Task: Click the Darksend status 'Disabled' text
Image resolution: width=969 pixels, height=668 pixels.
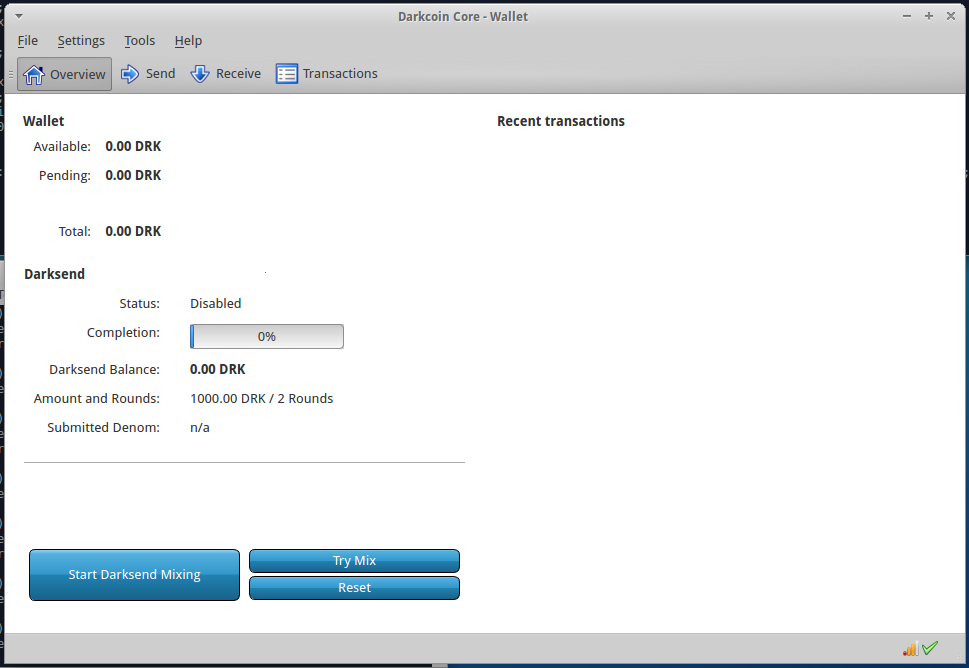Action: 216,303
